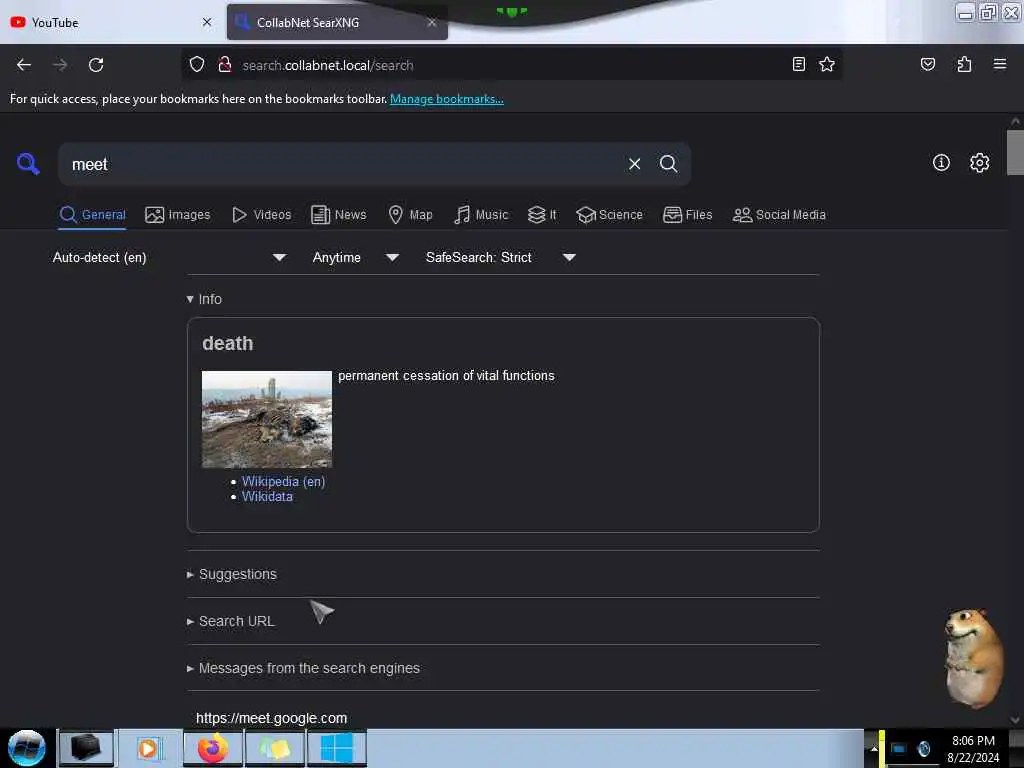The height and width of the screenshot is (768, 1024).
Task: Switch to the Social Media category
Action: point(779,214)
